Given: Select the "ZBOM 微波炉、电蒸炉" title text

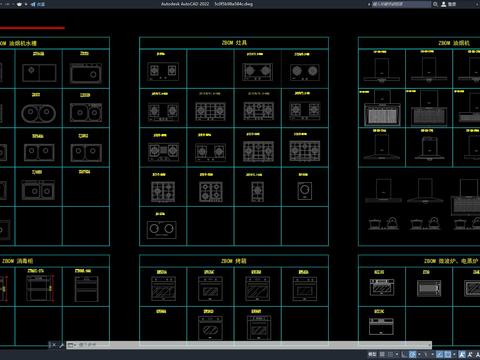Looking at the screenshot, I should pos(451,261).
